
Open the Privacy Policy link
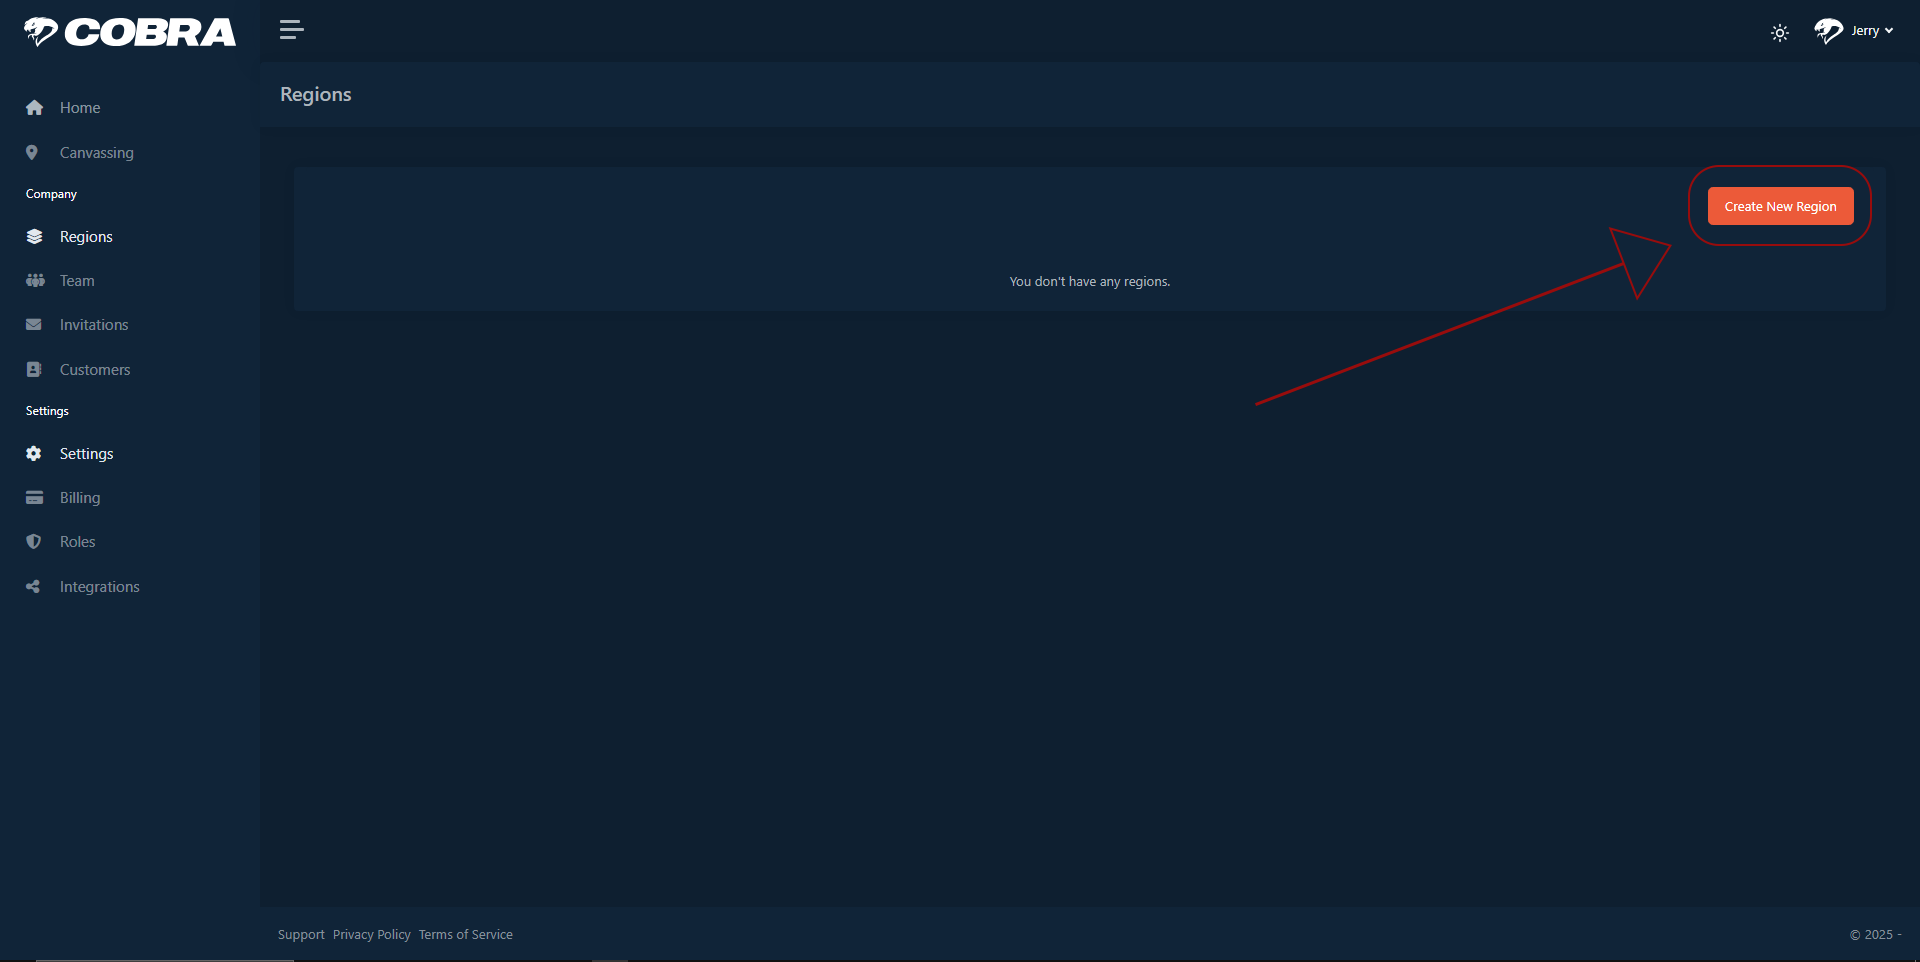[371, 934]
